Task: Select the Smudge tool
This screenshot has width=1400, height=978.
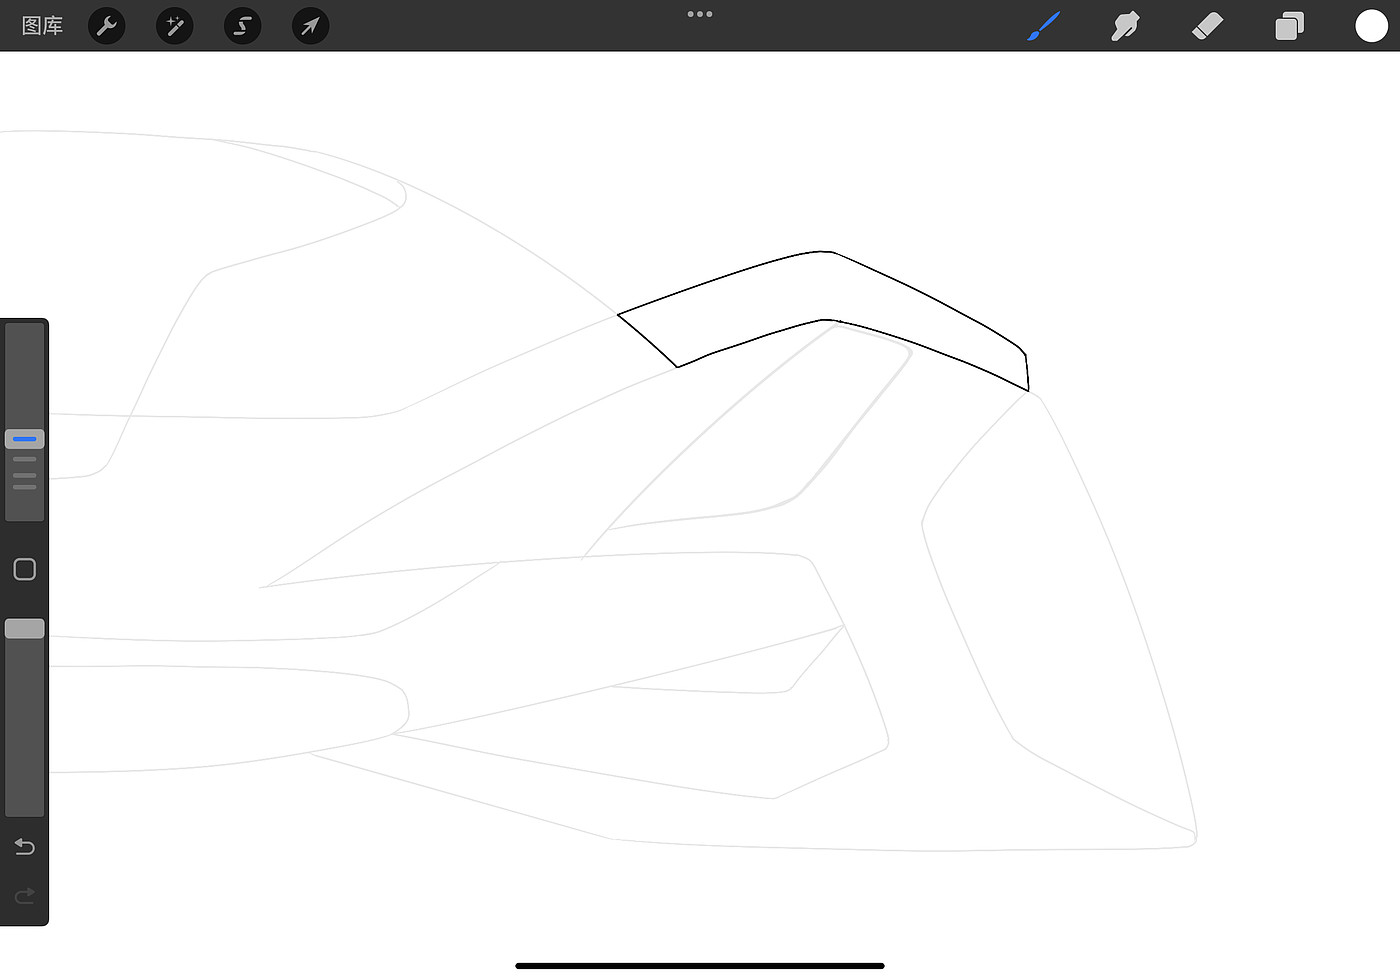Action: (x=1125, y=26)
